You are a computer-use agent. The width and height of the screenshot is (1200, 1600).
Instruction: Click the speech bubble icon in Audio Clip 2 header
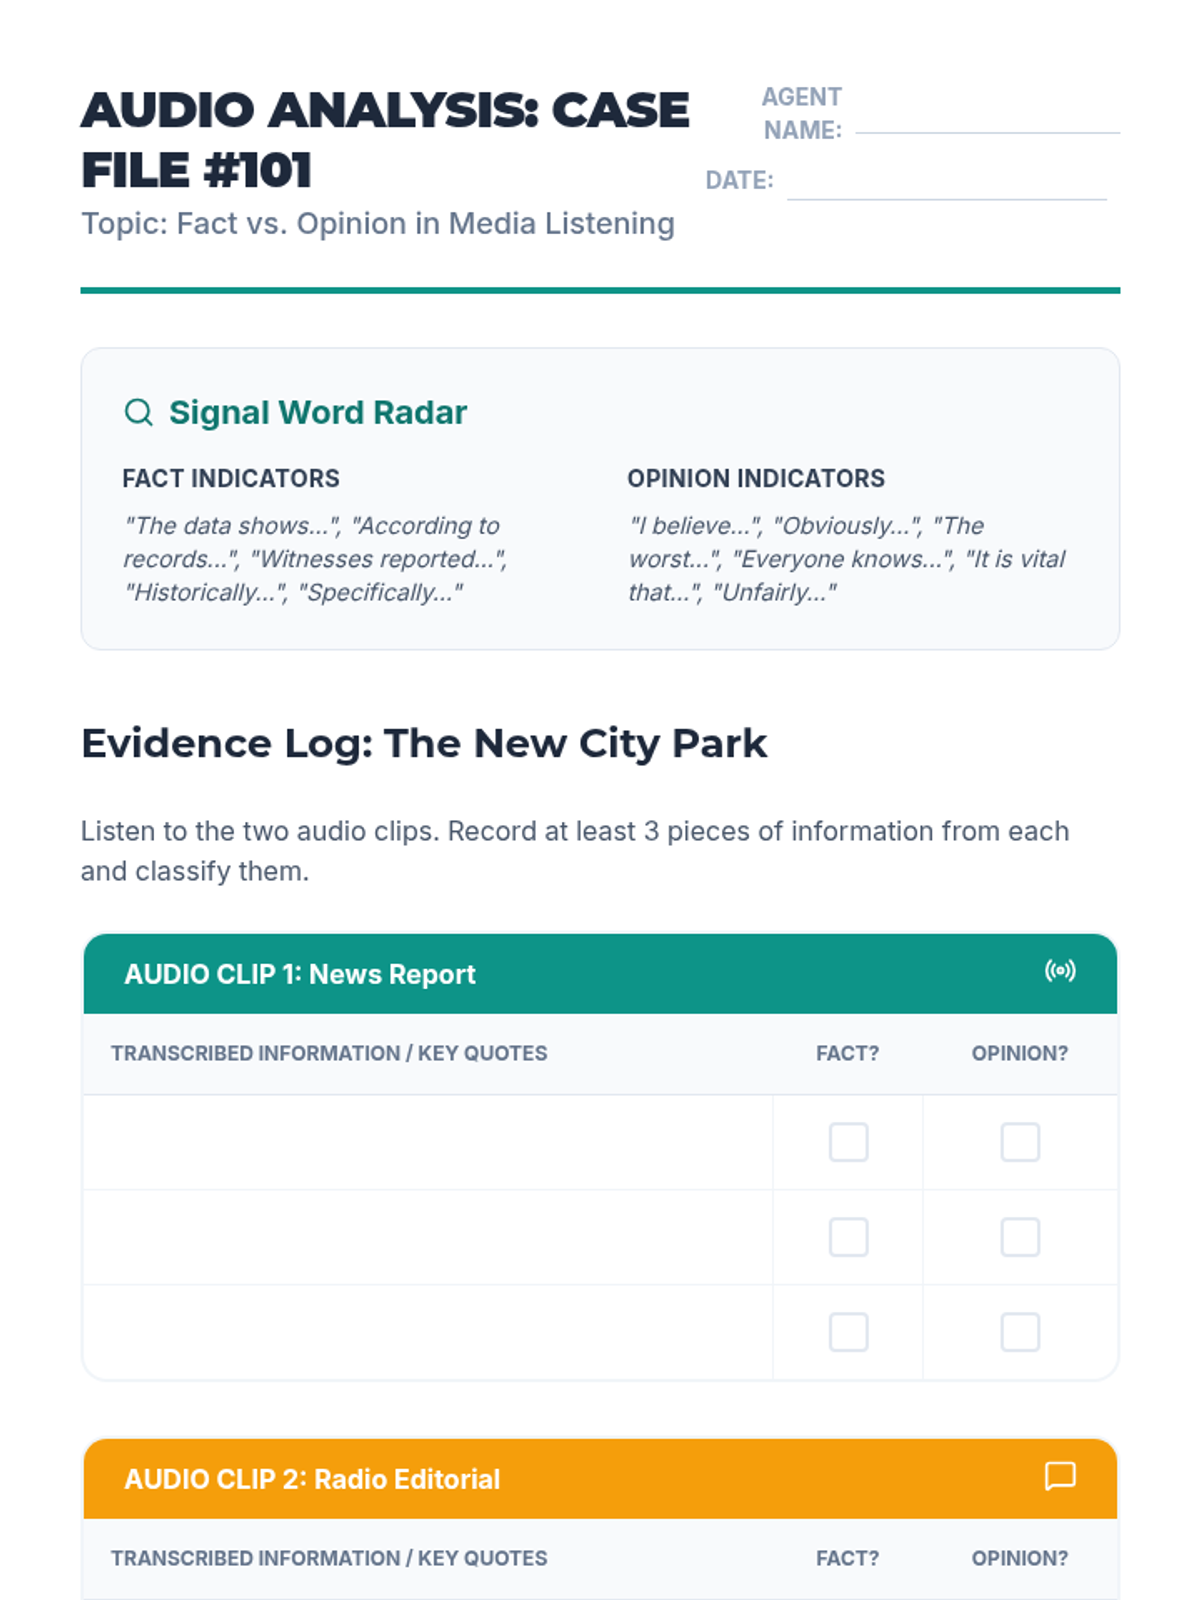tap(1060, 1476)
